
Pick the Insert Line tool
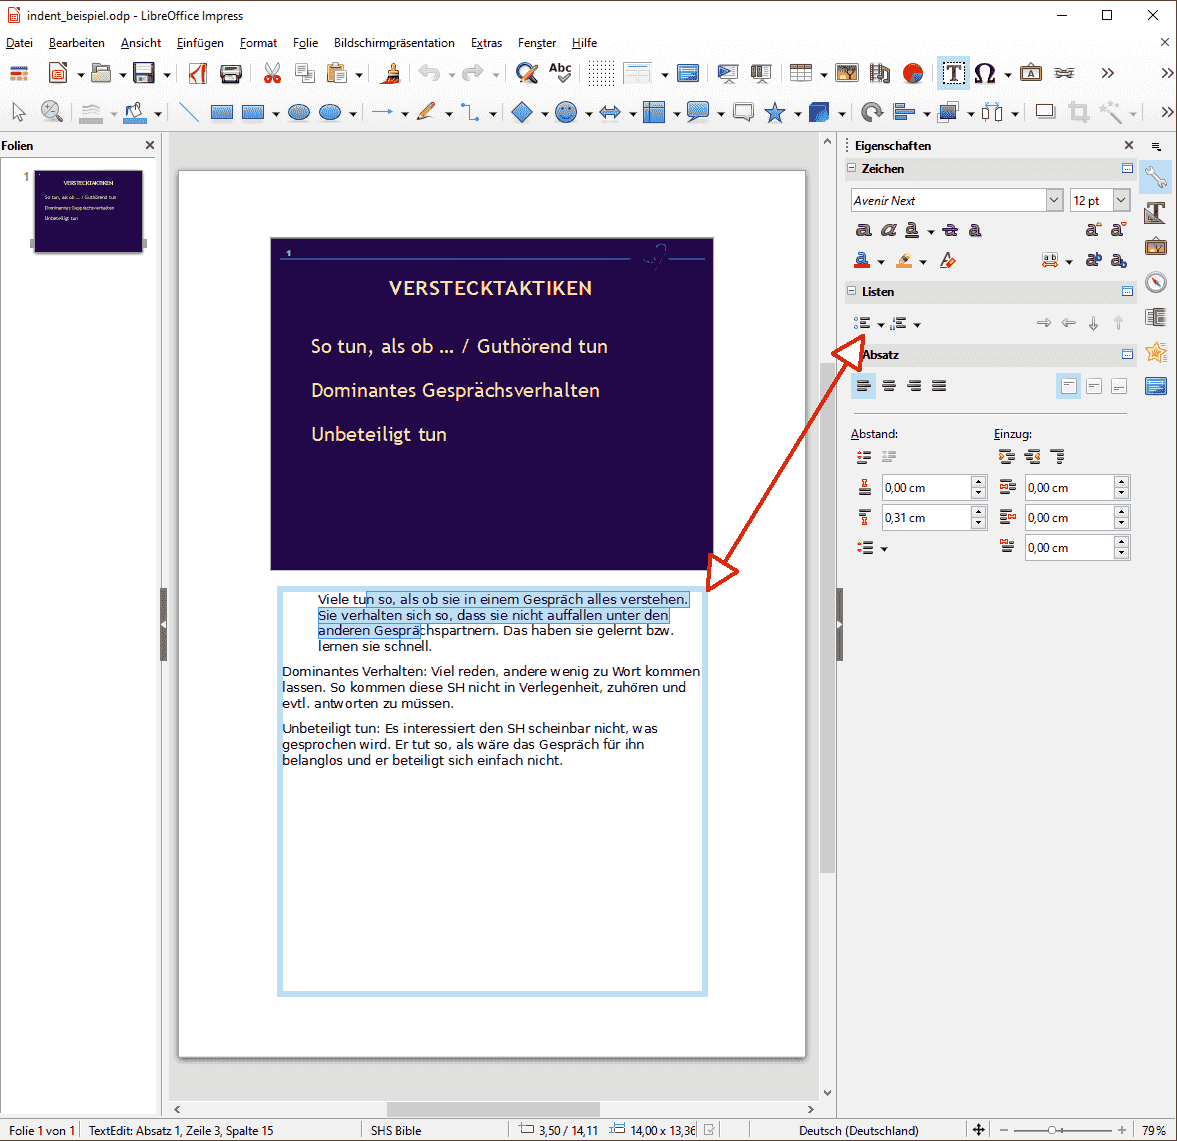[x=188, y=113]
